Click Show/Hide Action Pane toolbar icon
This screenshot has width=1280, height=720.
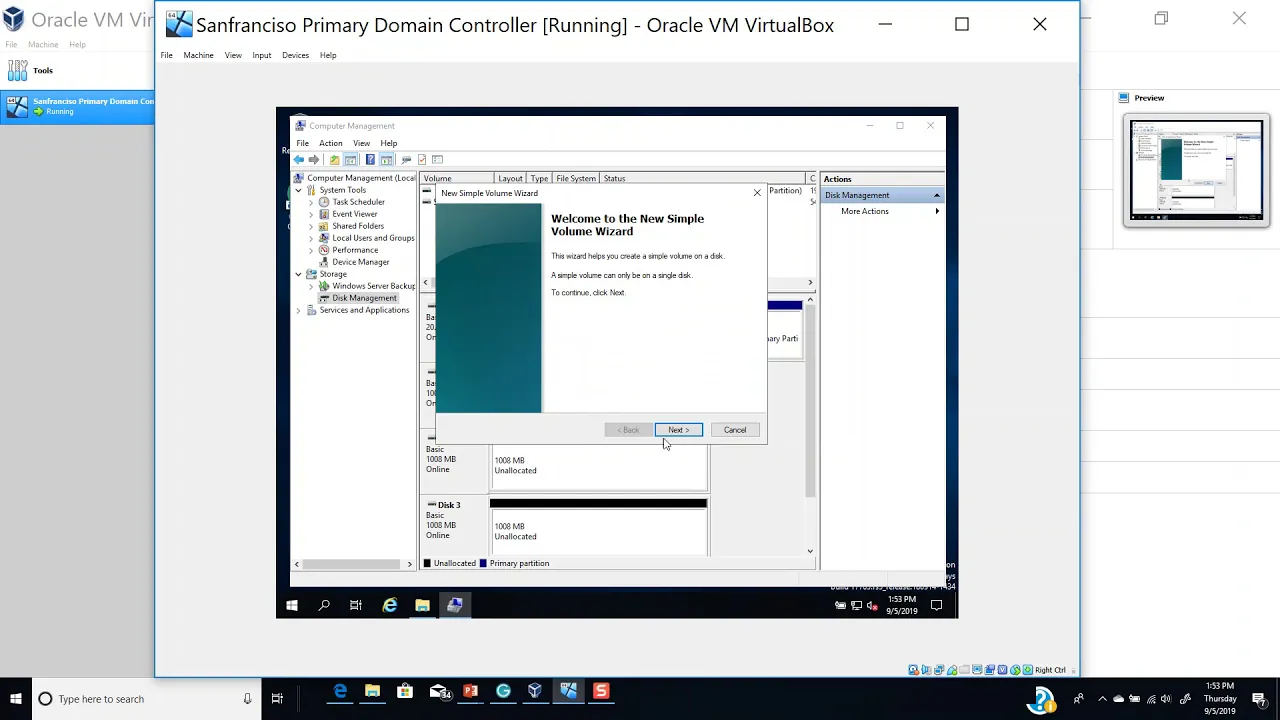(386, 160)
